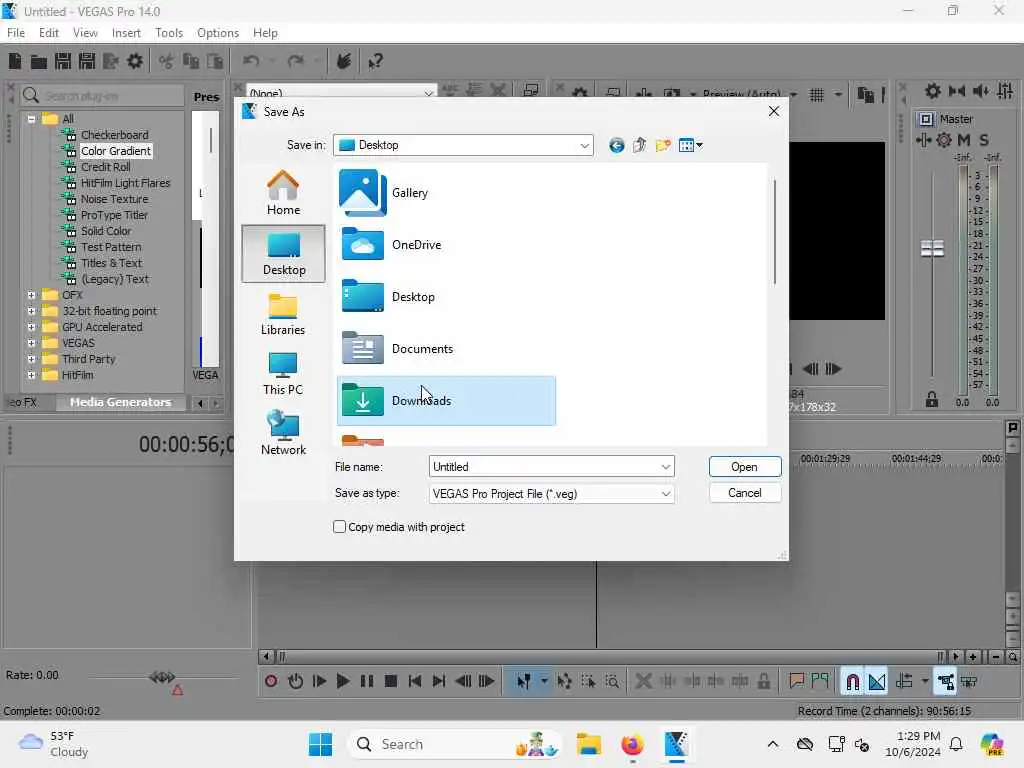Select Checkerboard media generator
This screenshot has width=1024, height=768.
(114, 135)
